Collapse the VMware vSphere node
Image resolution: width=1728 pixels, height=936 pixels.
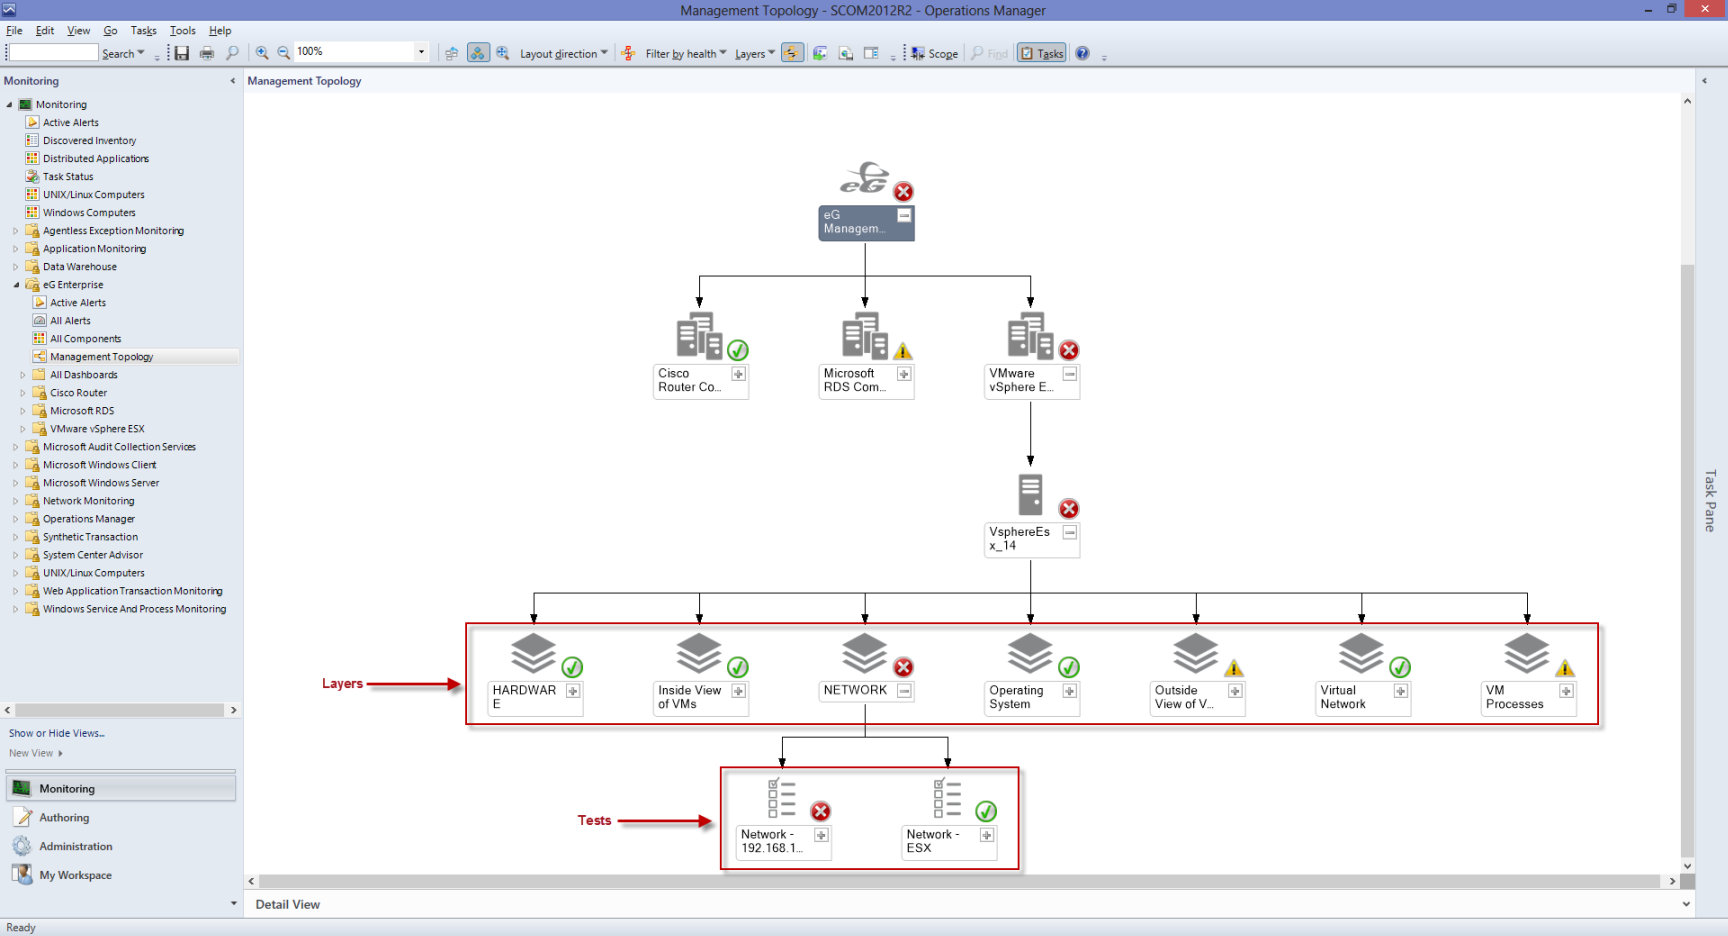pyautogui.click(x=1069, y=374)
